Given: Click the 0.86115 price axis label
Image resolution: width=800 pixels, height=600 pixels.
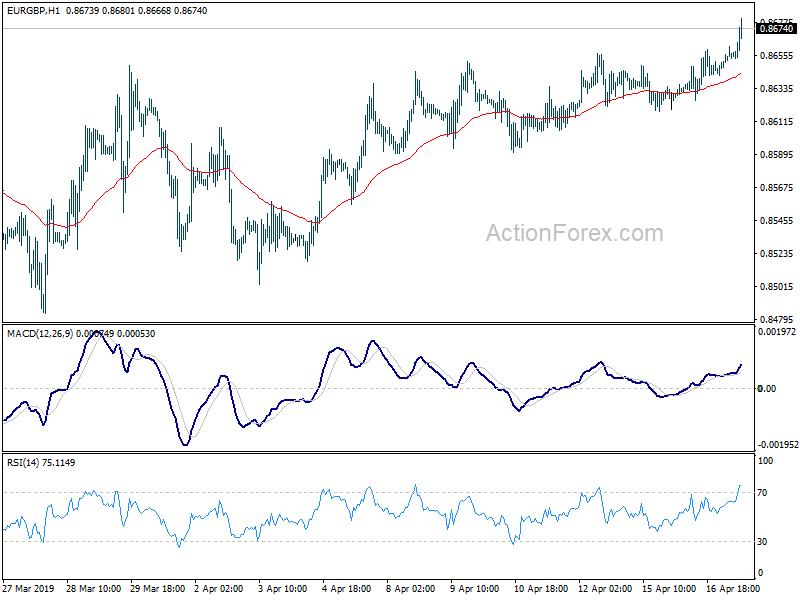Looking at the screenshot, I should 777,121.
